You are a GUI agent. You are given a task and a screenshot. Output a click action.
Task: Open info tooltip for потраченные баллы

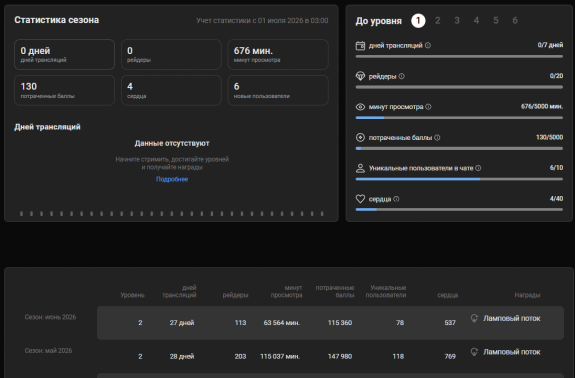pos(437,137)
